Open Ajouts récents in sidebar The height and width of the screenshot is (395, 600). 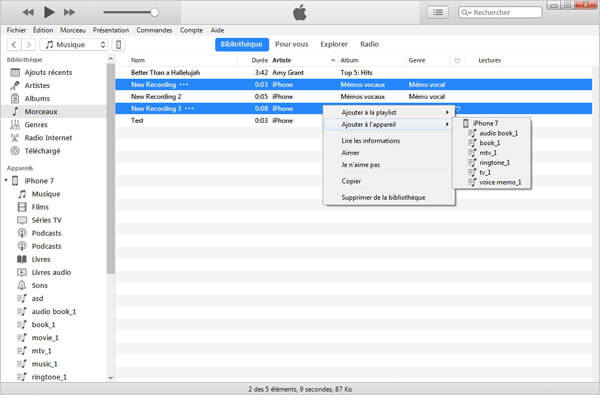[x=48, y=72]
